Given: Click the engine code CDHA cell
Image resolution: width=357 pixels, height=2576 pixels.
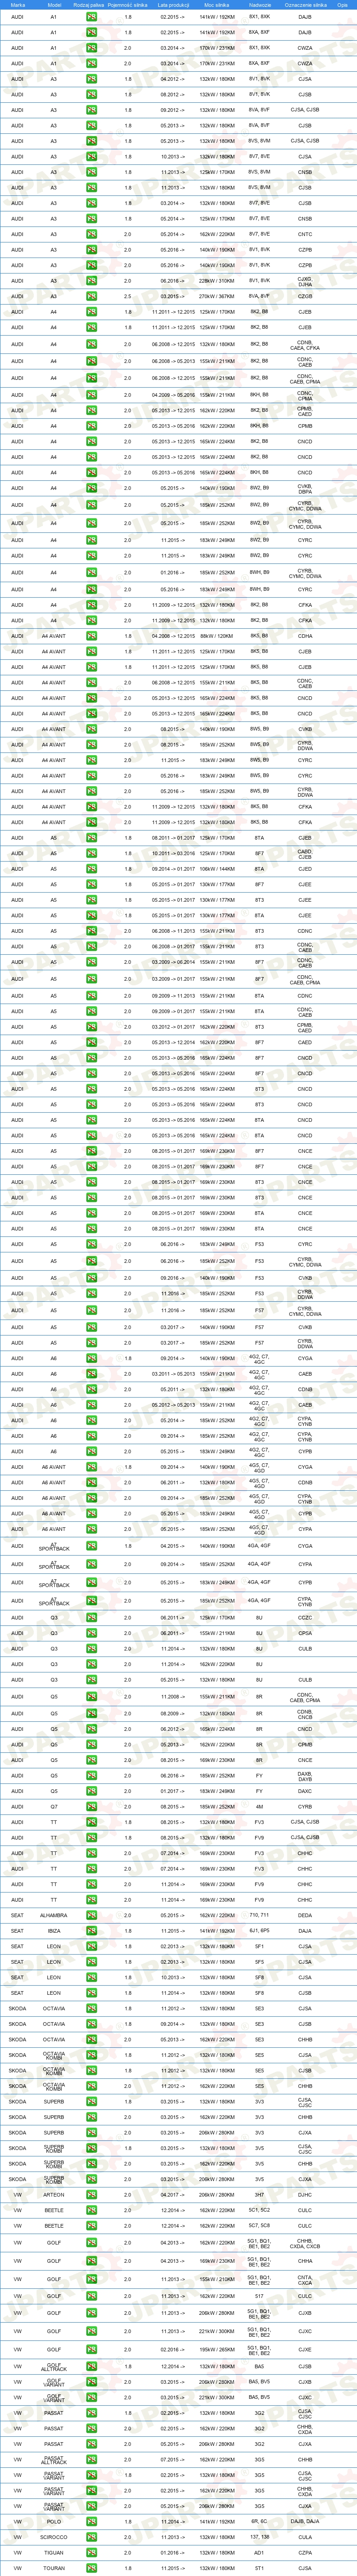Looking at the screenshot, I should (305, 636).
